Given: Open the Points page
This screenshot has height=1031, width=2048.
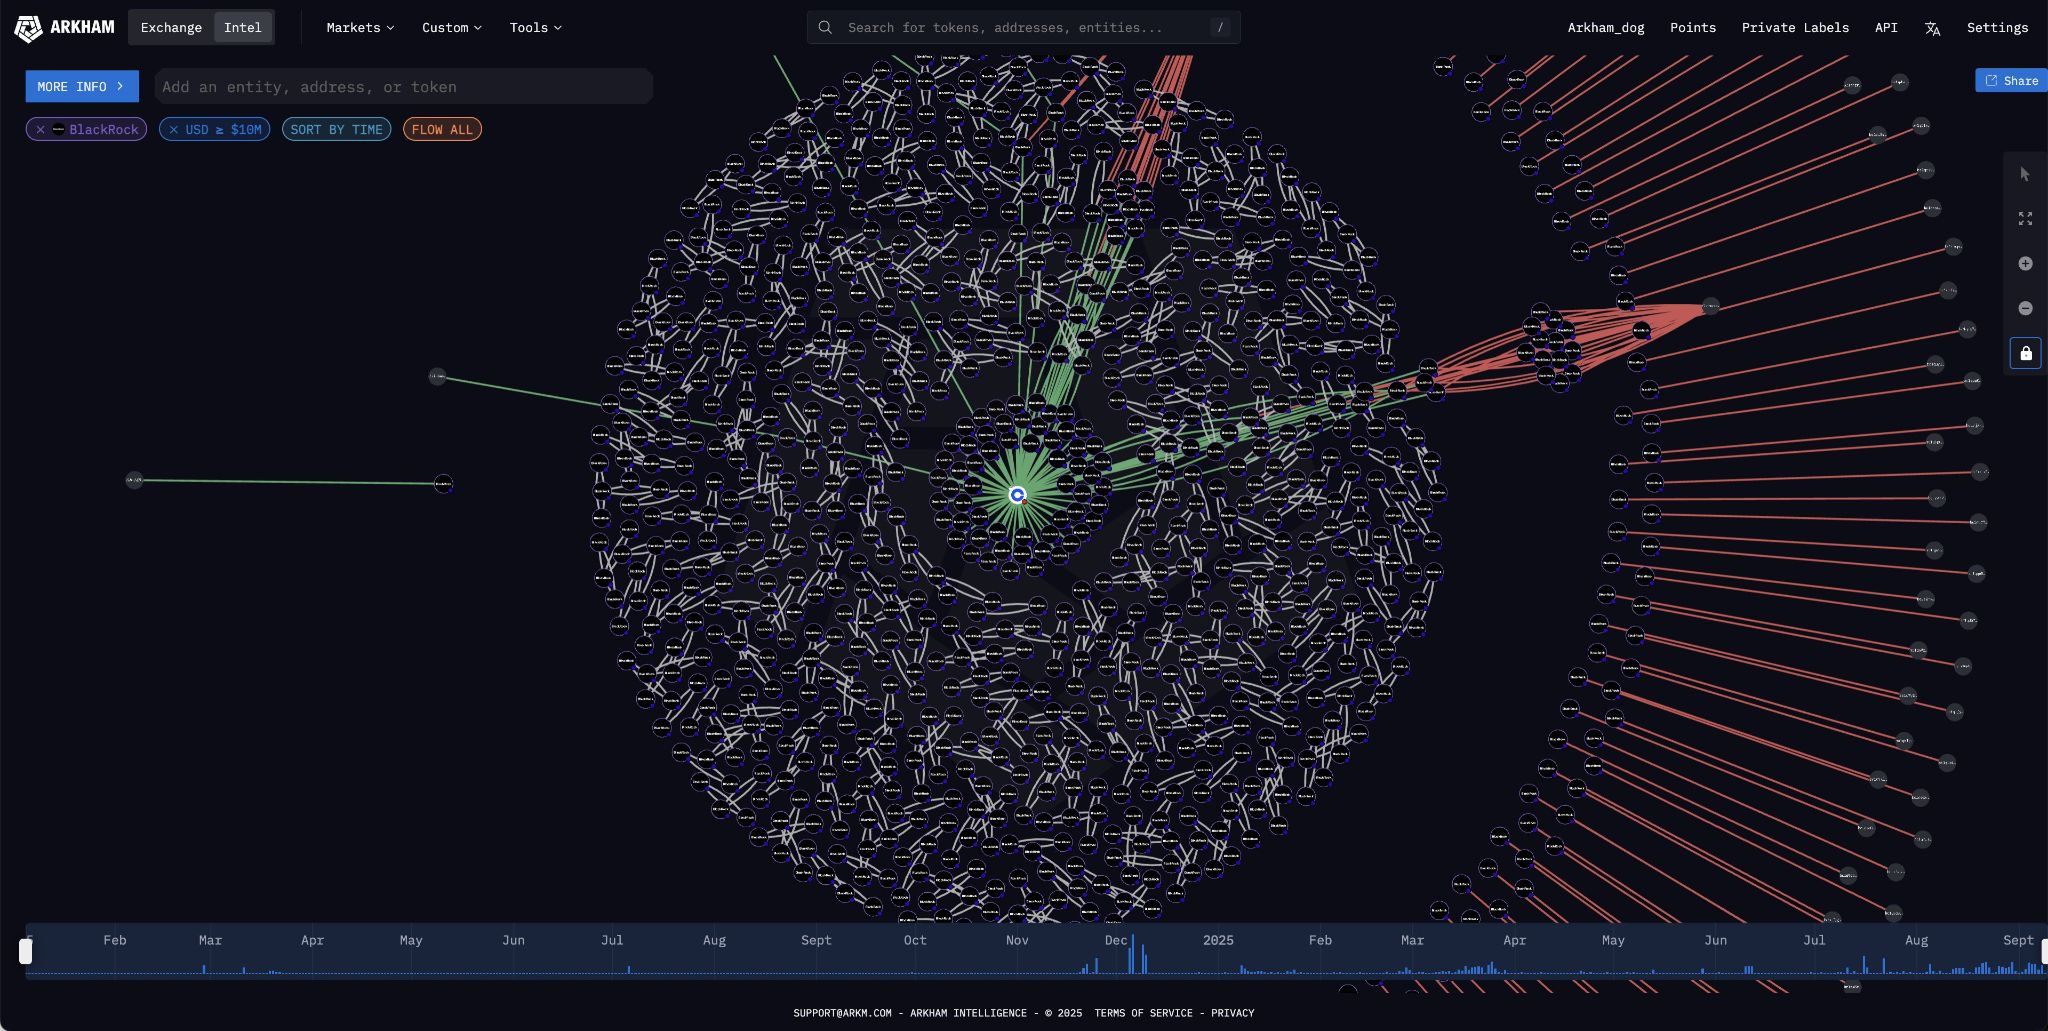Looking at the screenshot, I should point(1692,27).
